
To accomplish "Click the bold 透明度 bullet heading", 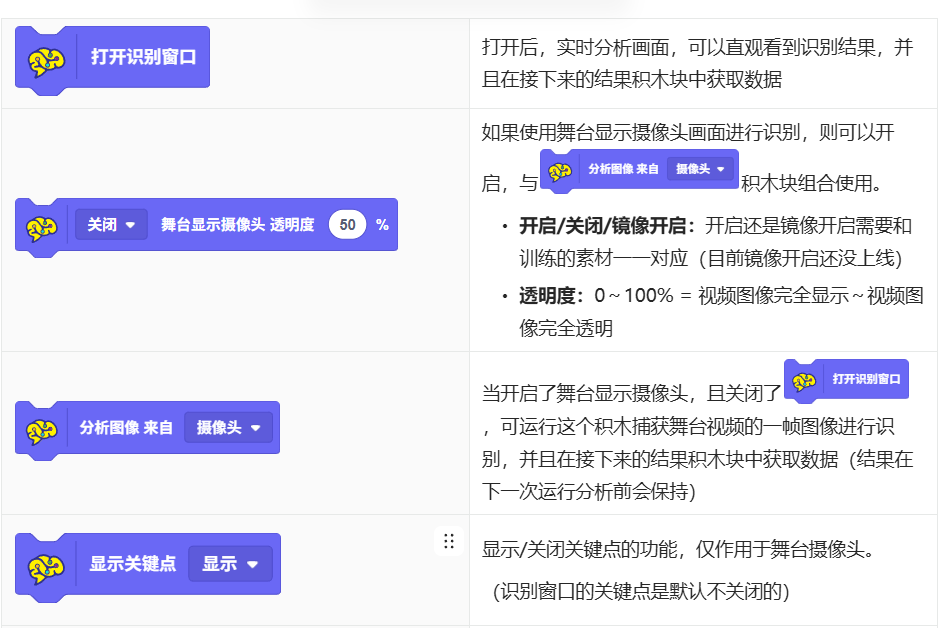I will [551, 295].
